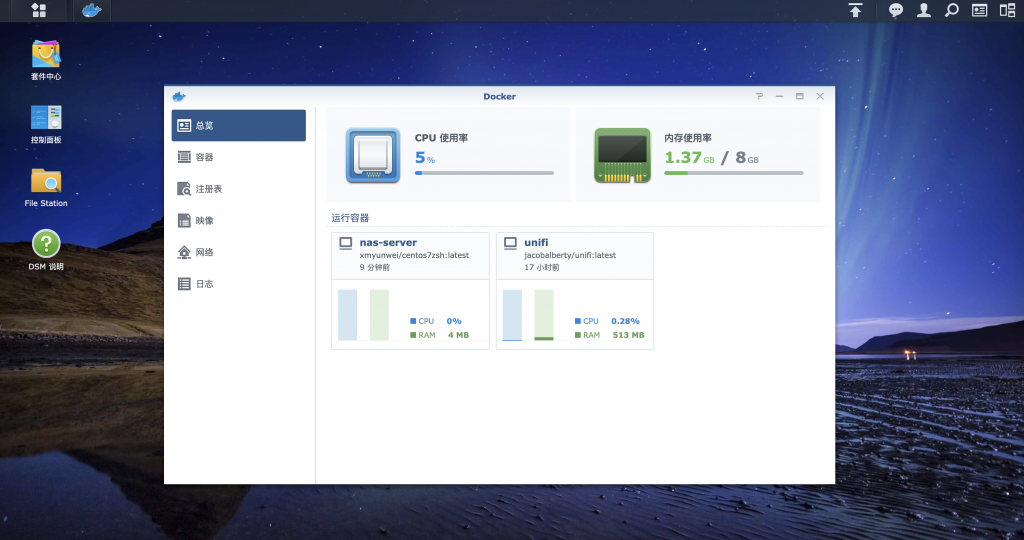Screen dimensions: 1024x540
Task: Open the search magnifier icon
Action: [x=952, y=10]
